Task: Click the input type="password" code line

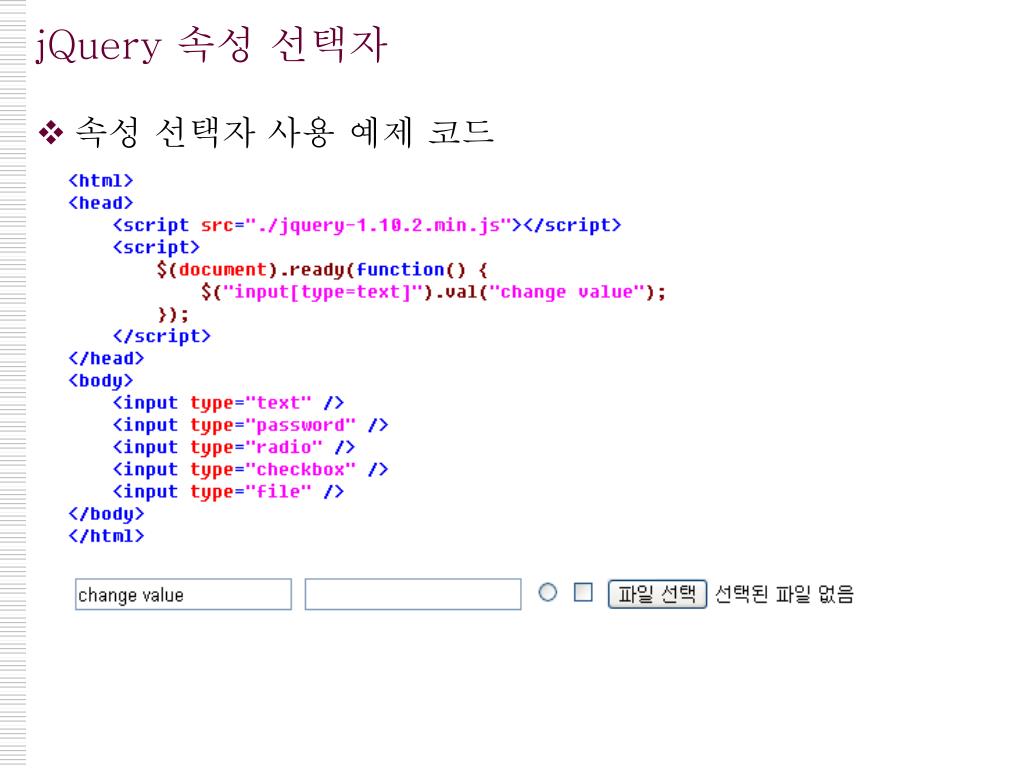Action: tap(250, 424)
